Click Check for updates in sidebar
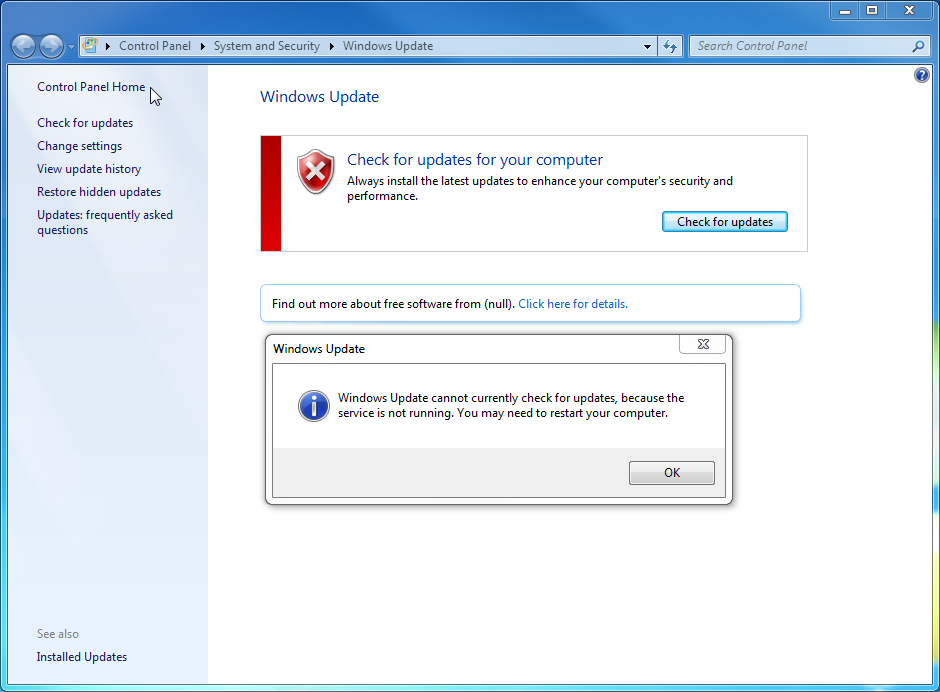Screen dimensions: 940x692 [x=85, y=123]
